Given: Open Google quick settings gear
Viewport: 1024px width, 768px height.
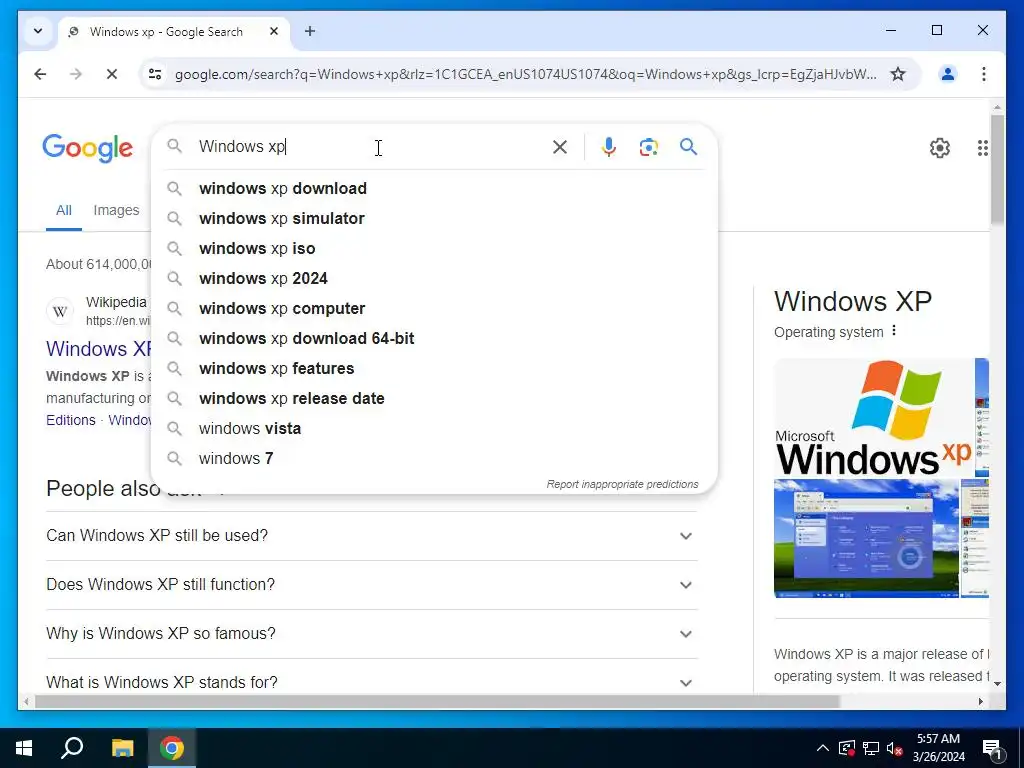Looking at the screenshot, I should pos(939,148).
